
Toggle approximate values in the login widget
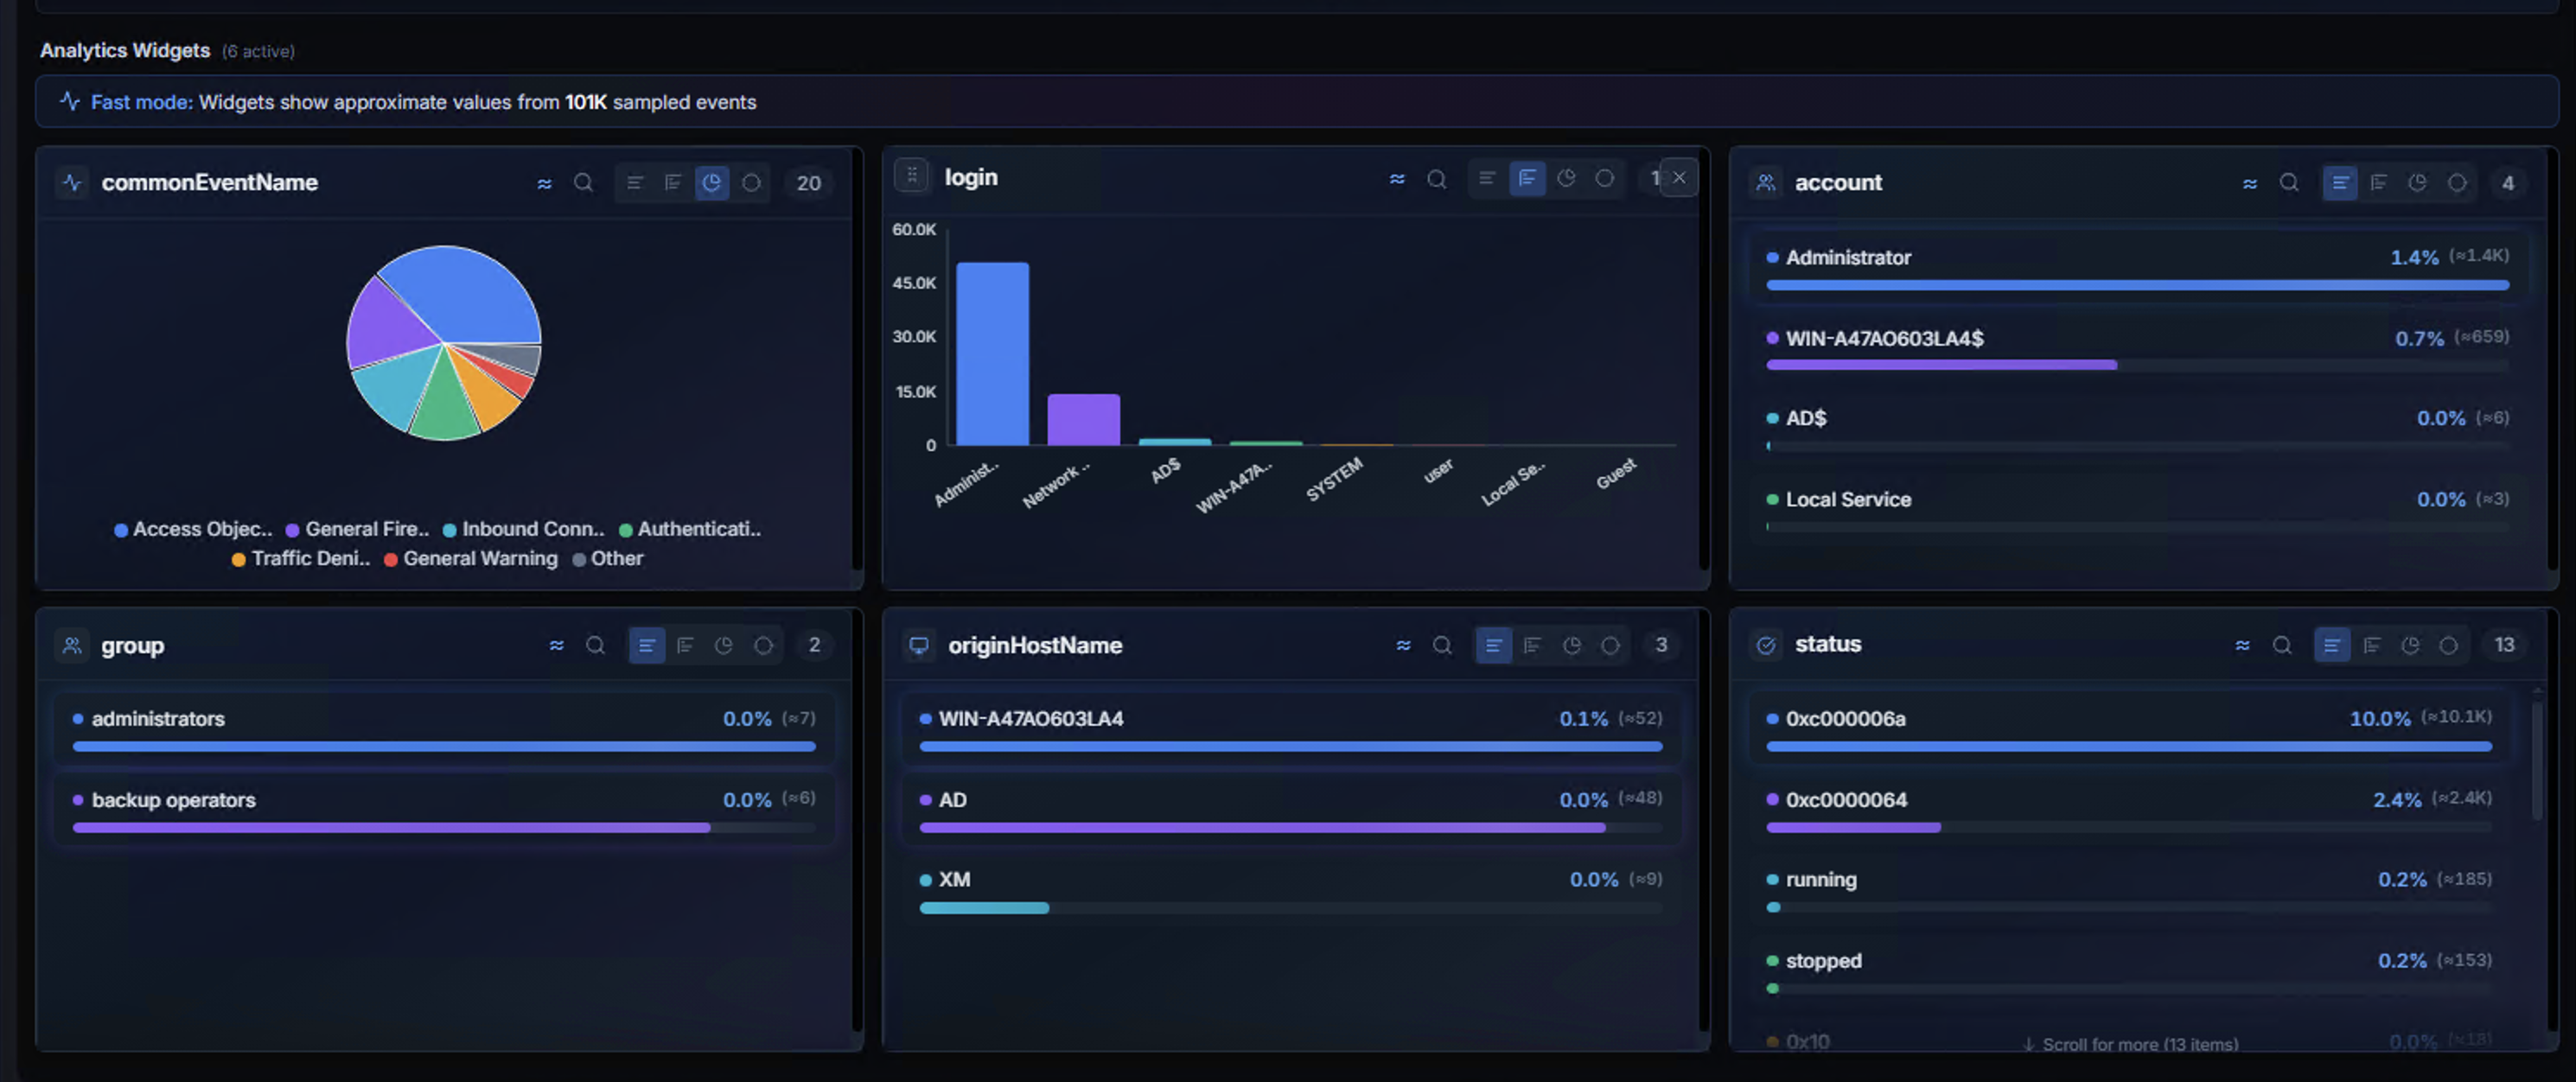click(x=1397, y=178)
